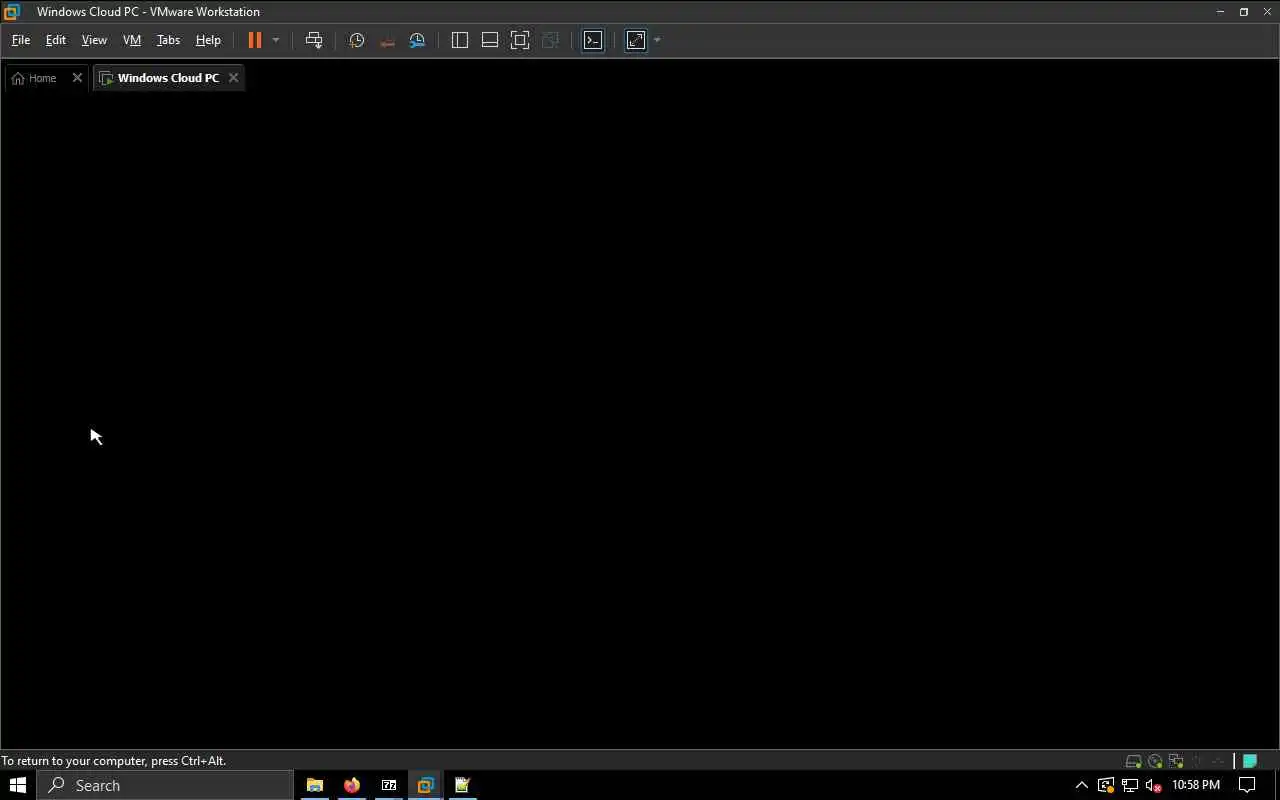1280x800 pixels.
Task: Click the 10:58 PM clock
Action: (x=1196, y=785)
